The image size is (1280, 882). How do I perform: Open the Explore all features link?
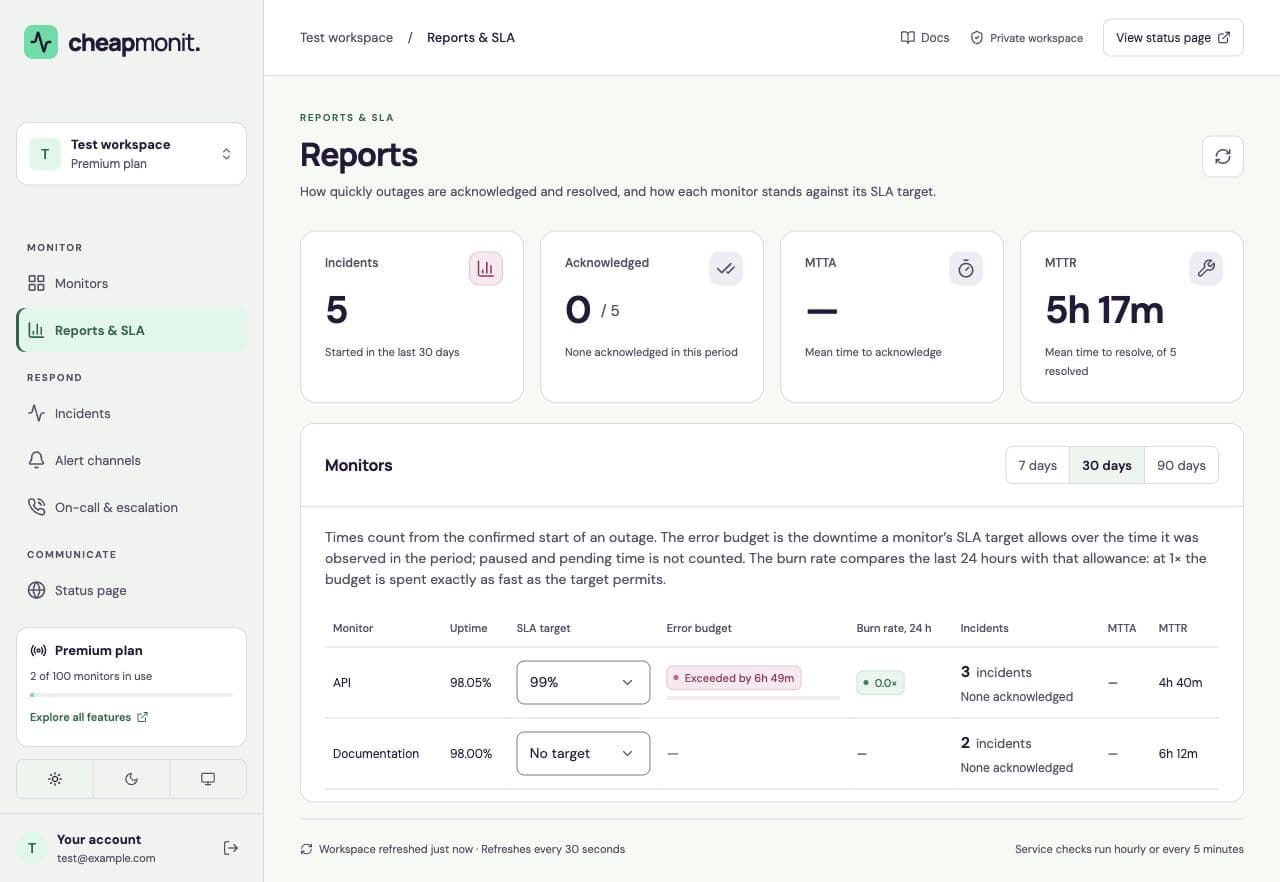(x=89, y=717)
